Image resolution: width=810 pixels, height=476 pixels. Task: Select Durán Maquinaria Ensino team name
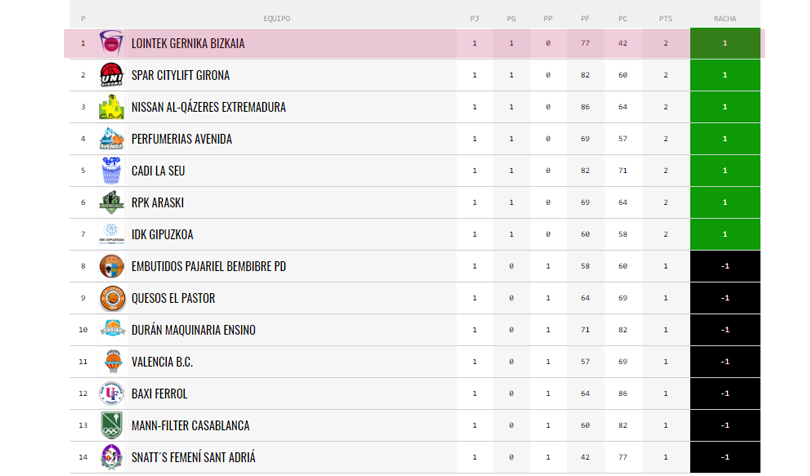(x=193, y=330)
